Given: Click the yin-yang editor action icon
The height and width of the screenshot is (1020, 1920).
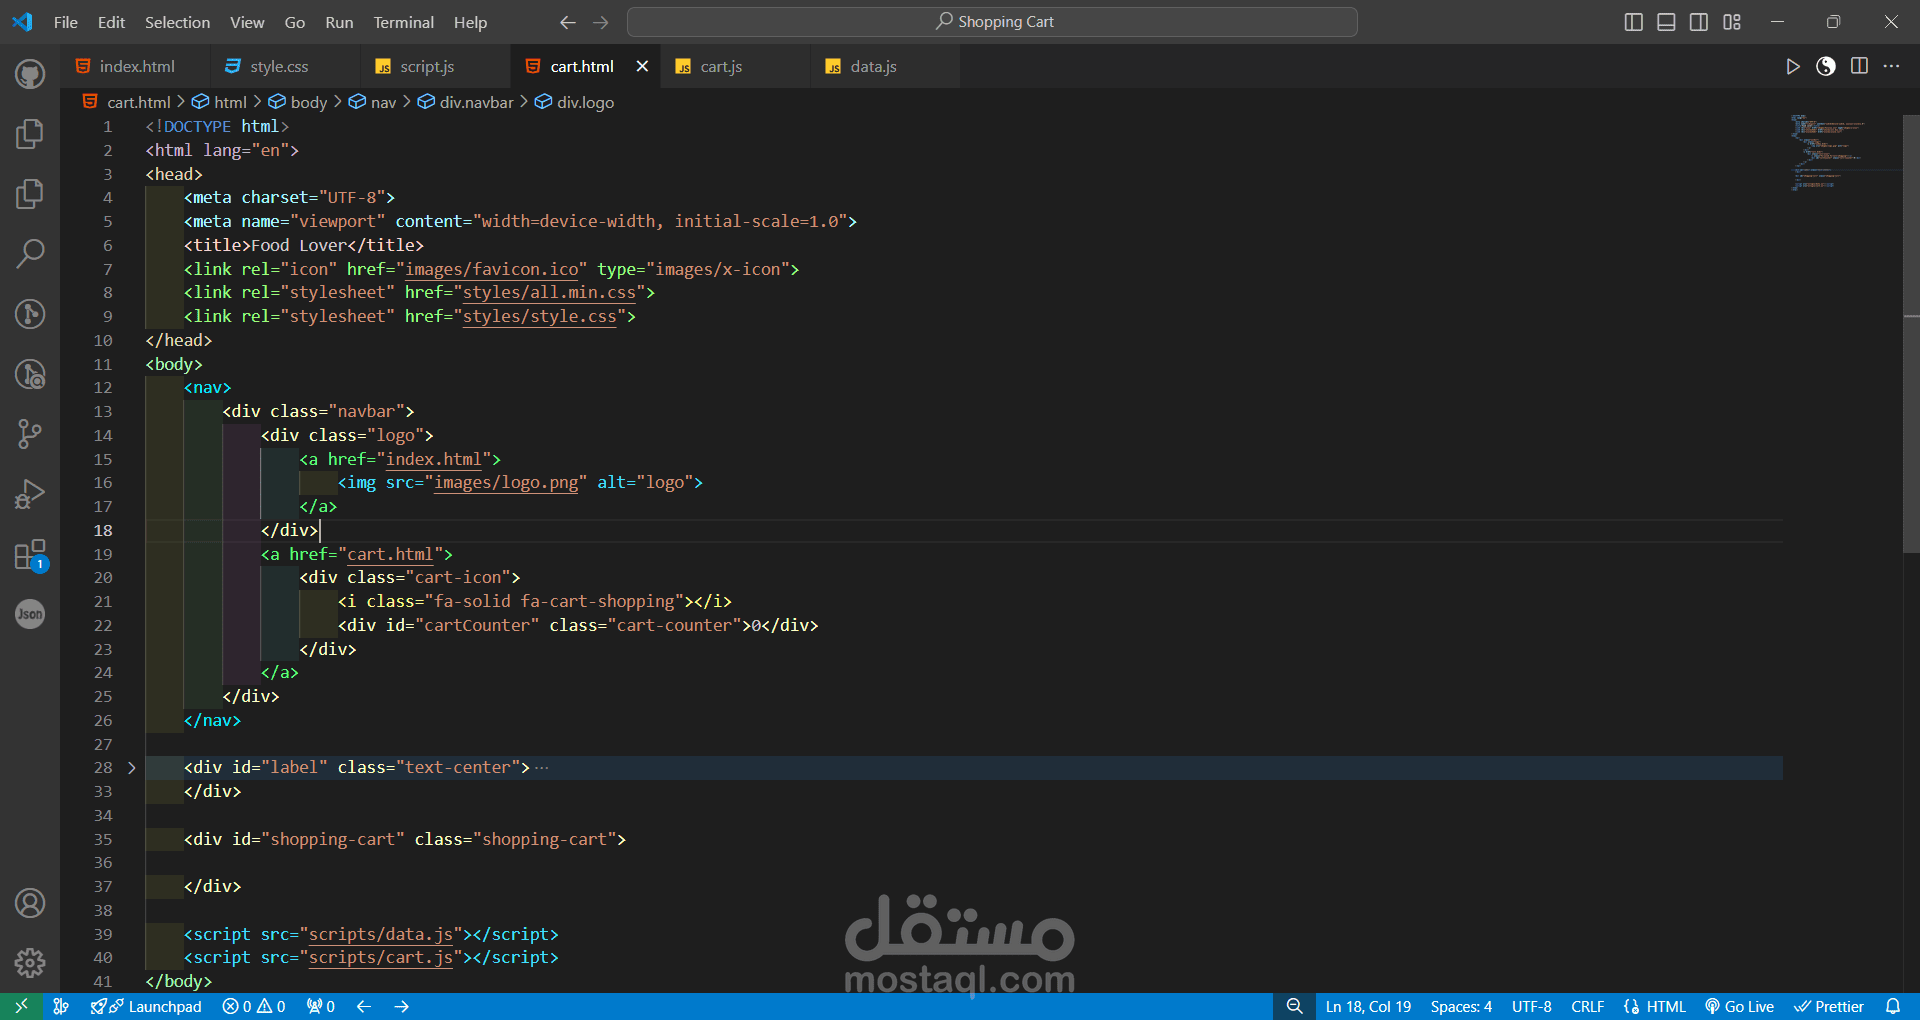Looking at the screenshot, I should point(1826,66).
